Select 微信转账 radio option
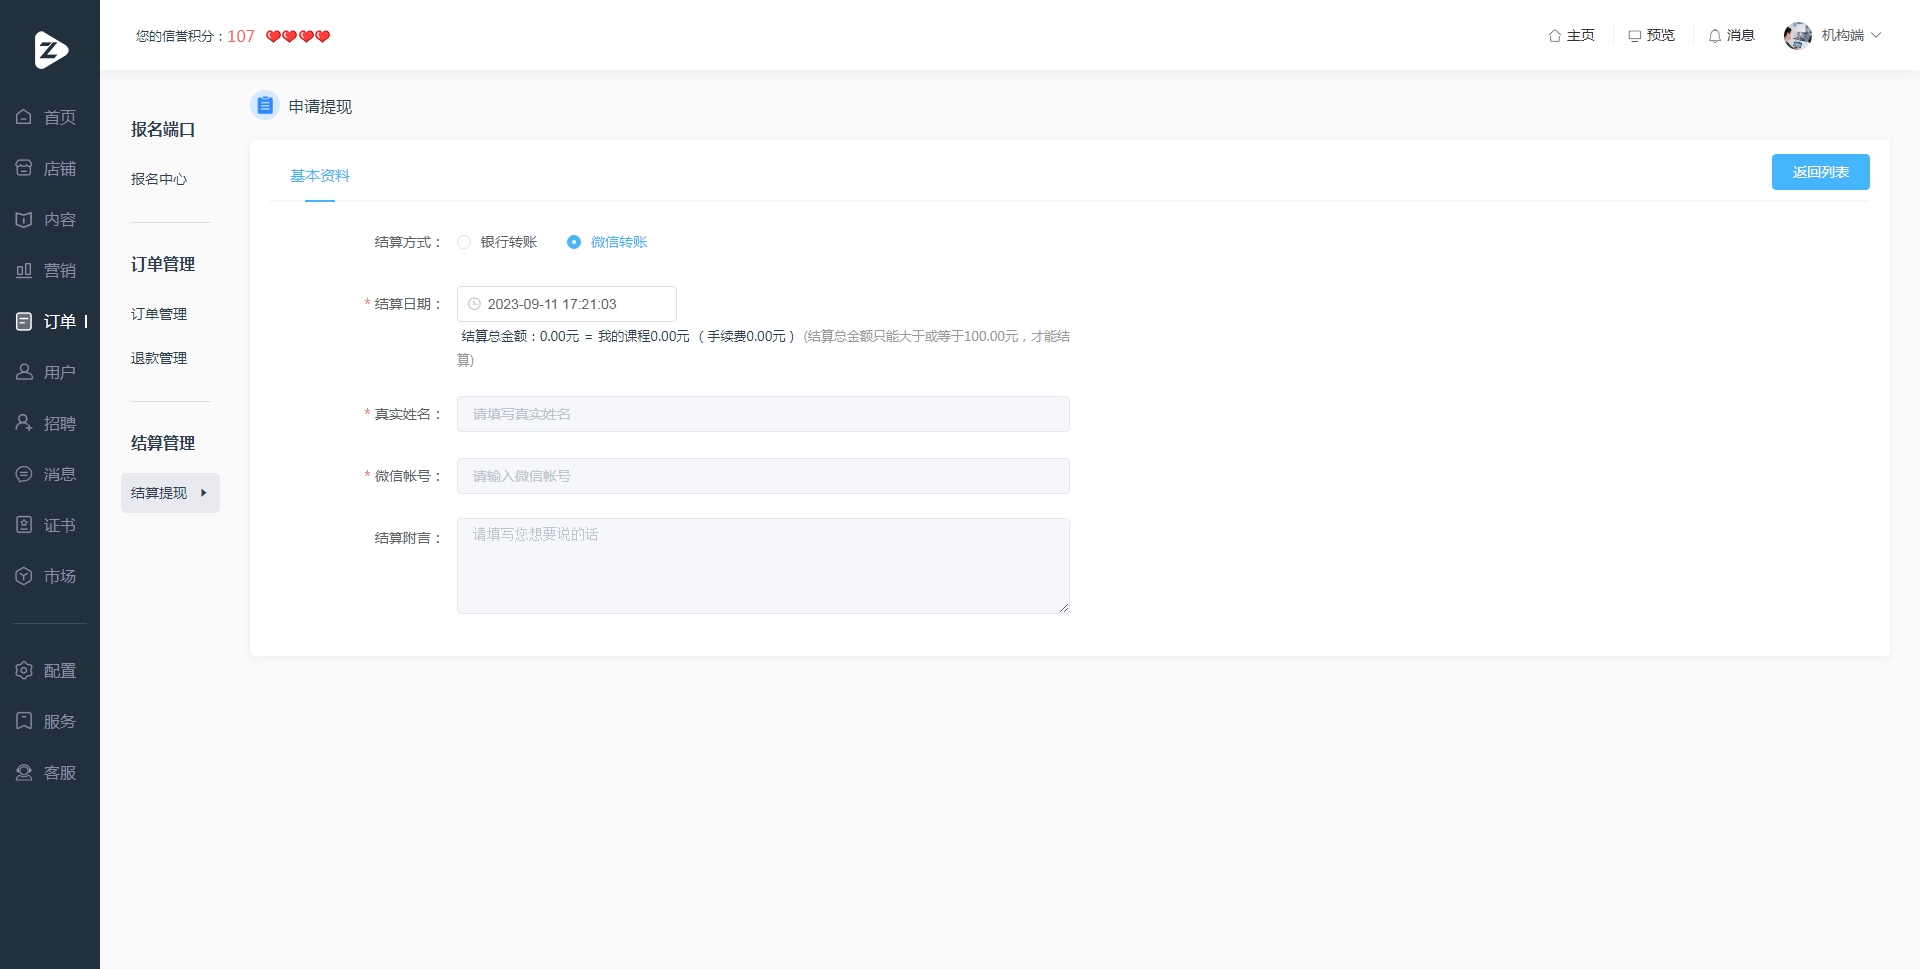 click(x=574, y=242)
